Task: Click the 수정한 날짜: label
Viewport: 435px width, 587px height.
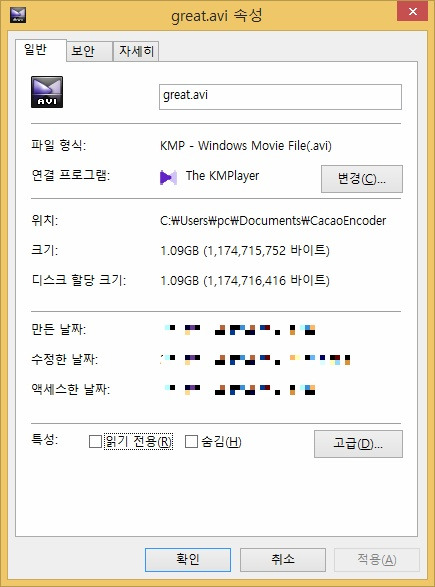Action: pos(64,359)
